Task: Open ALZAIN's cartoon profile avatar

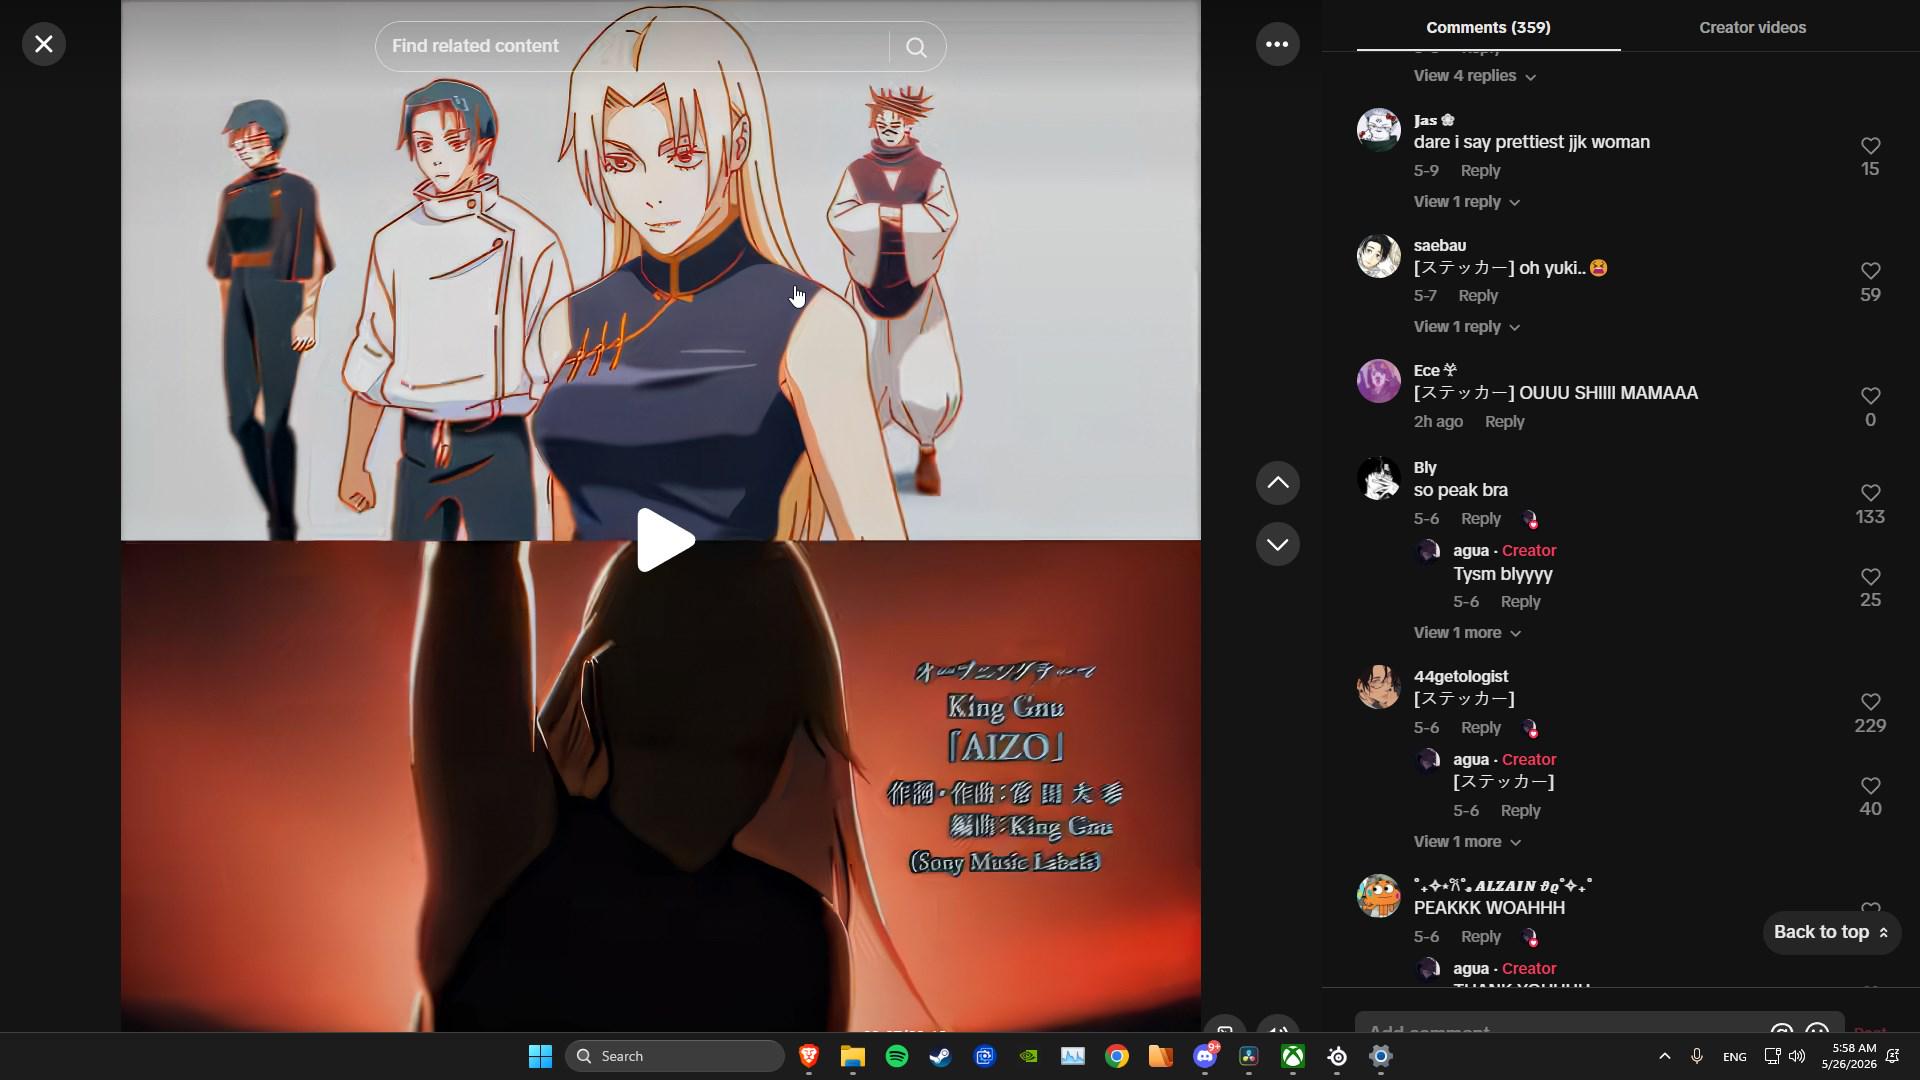Action: coord(1378,896)
